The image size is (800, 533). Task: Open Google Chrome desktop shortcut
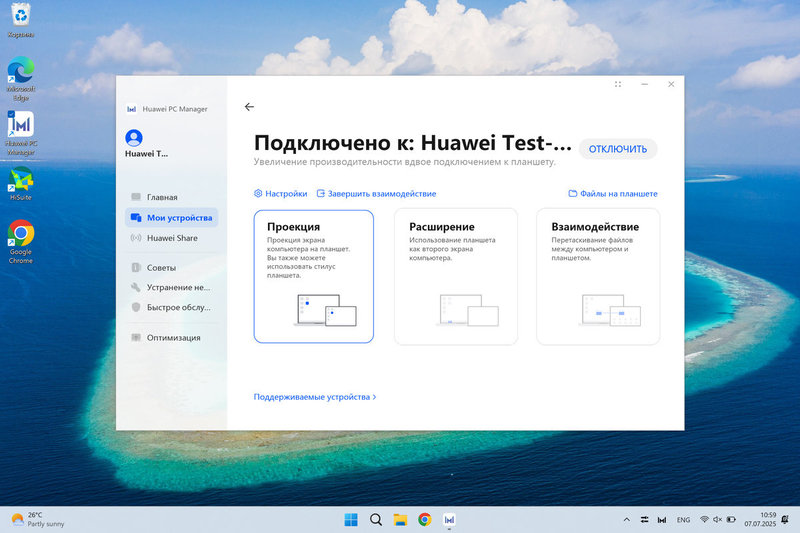coord(21,236)
